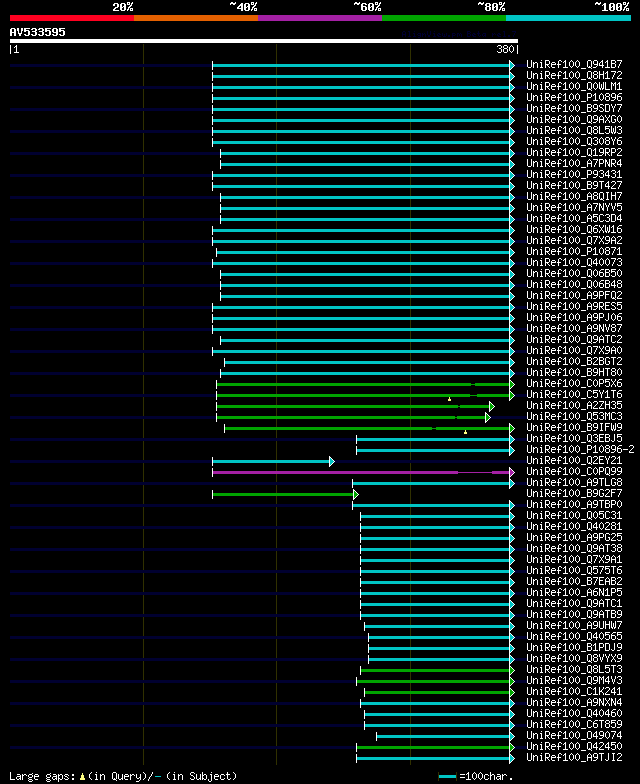Open the UniRef100_Q8H172 hit label

click(x=574, y=76)
